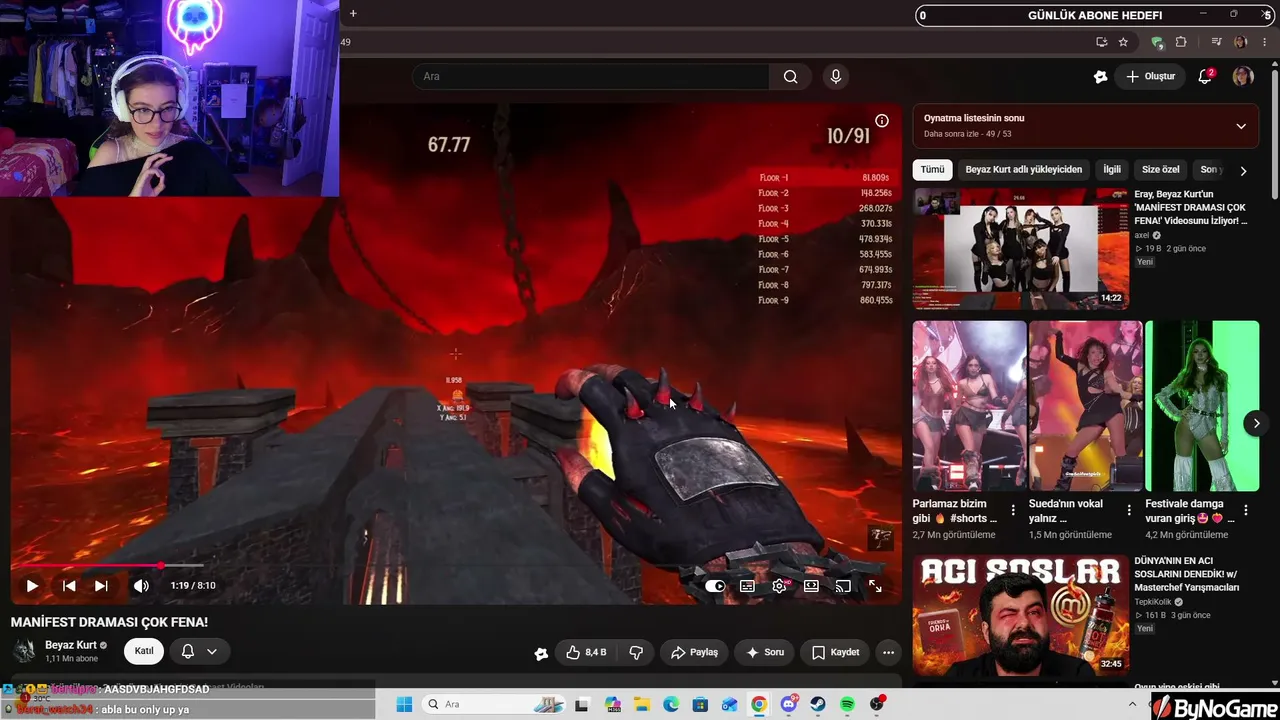The image size is (1280, 720).
Task: Enter fullscreen mode for the video
Action: [x=875, y=586]
